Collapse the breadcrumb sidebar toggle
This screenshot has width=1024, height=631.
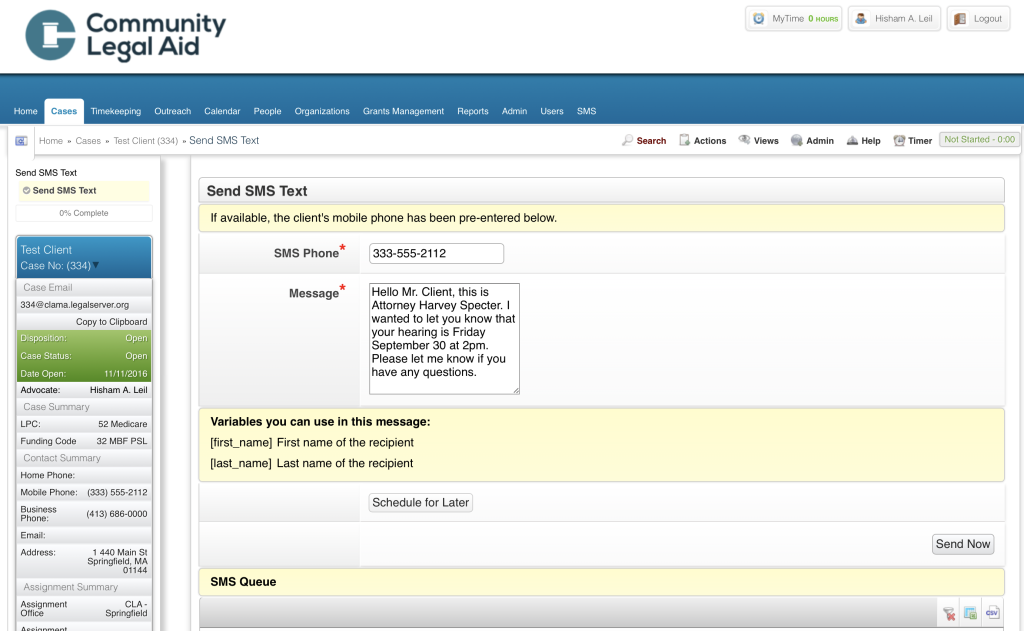(x=21, y=140)
